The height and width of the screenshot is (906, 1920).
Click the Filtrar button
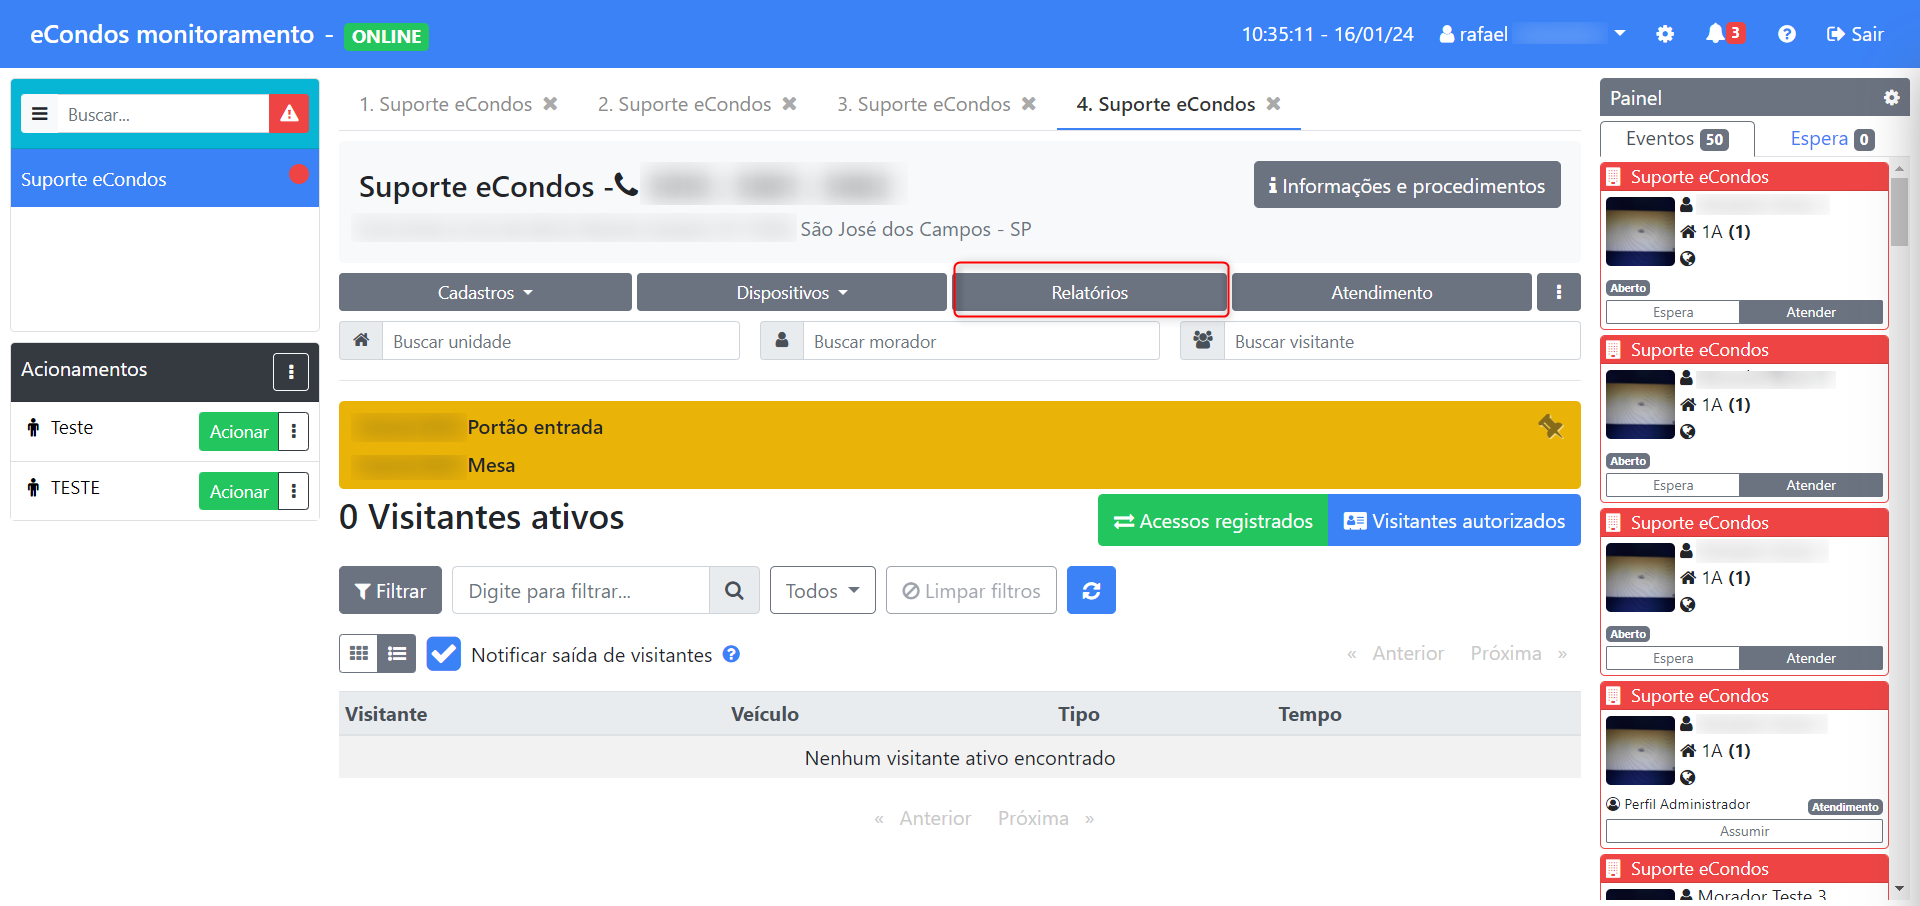390,590
